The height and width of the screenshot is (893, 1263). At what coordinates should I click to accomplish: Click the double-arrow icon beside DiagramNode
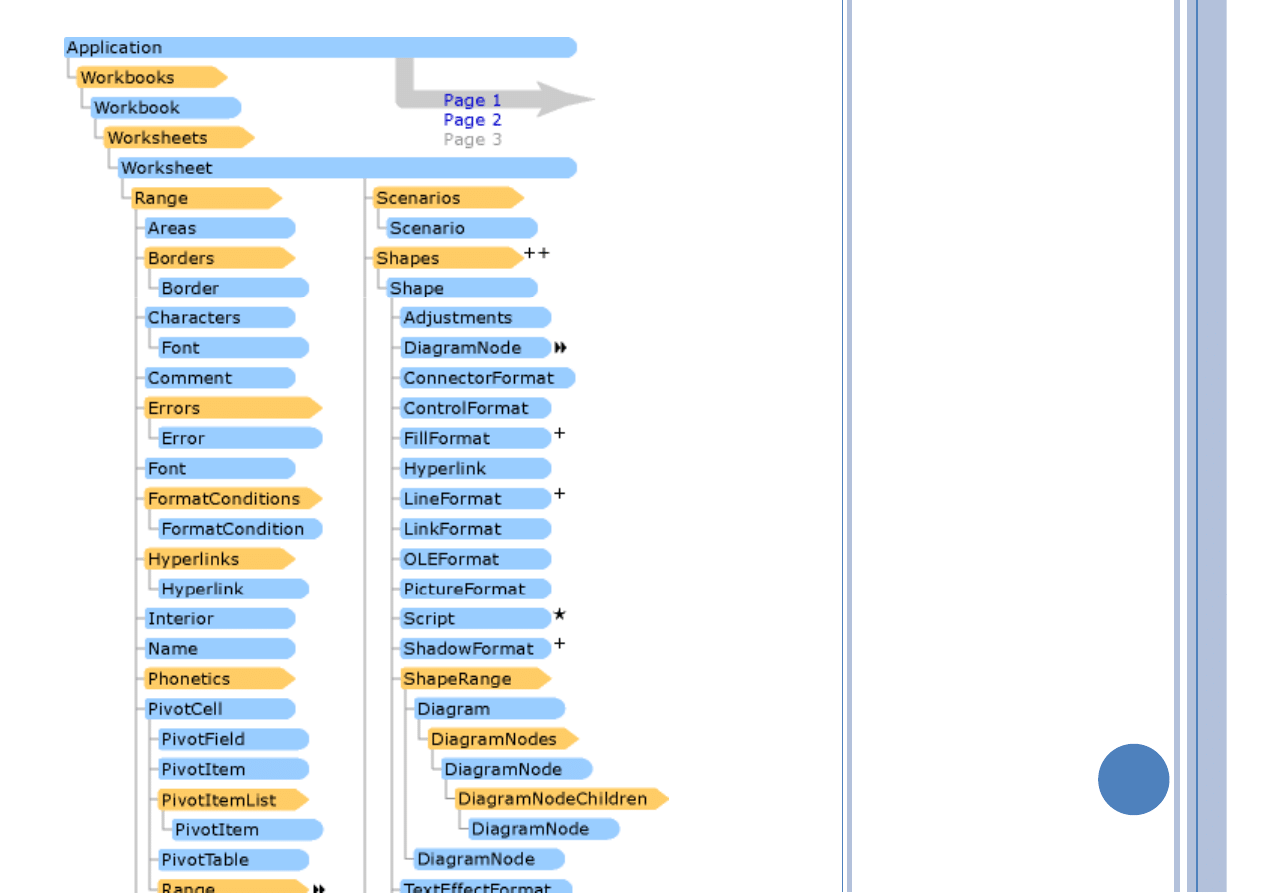coord(561,347)
